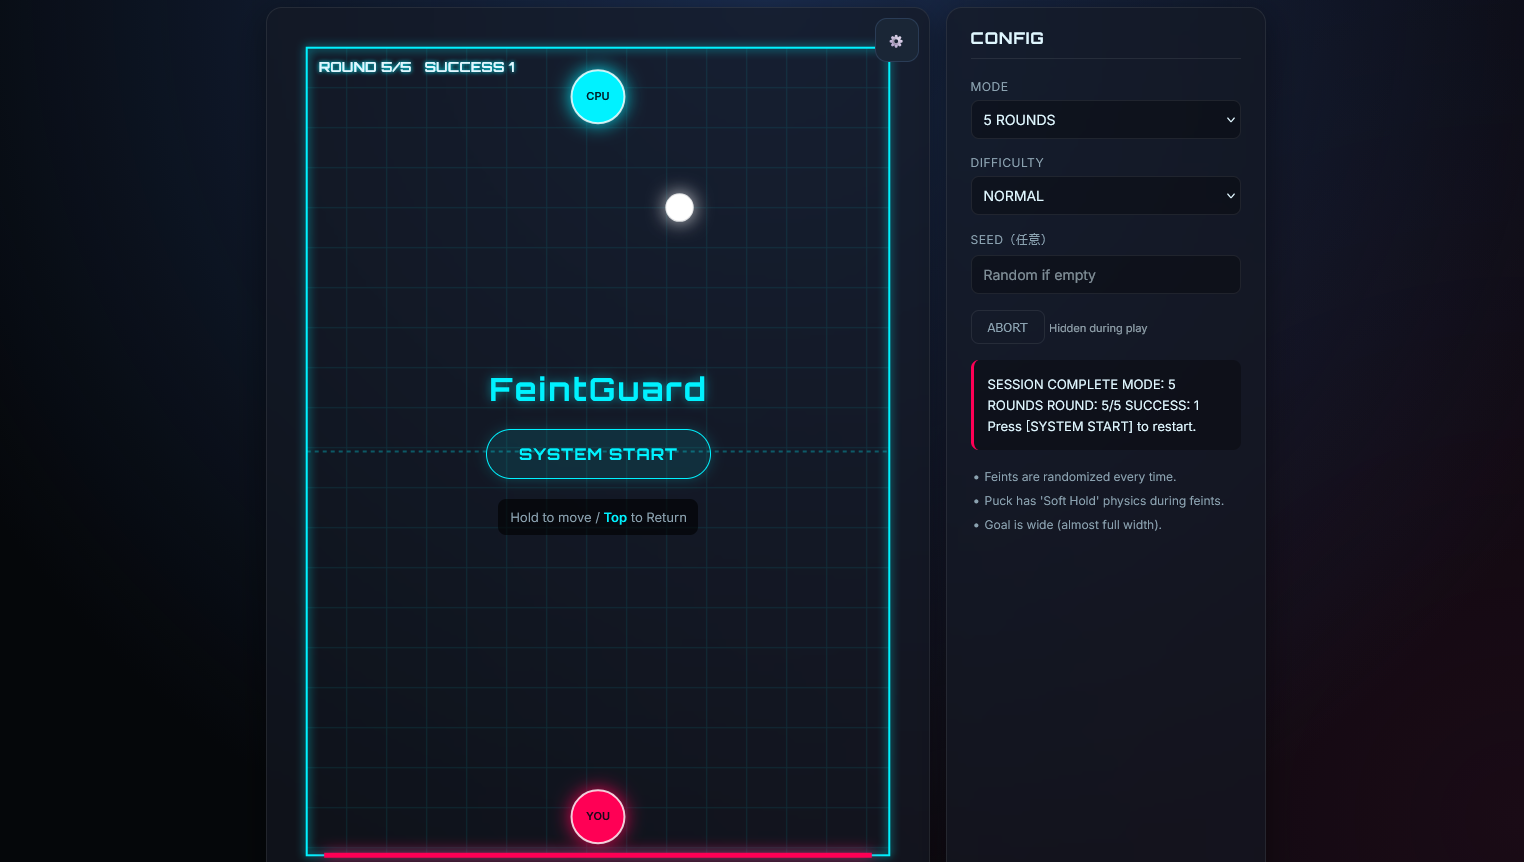Viewport: 1524px width, 862px height.
Task: Click the 'Goal is wide' note
Action: tap(1072, 525)
